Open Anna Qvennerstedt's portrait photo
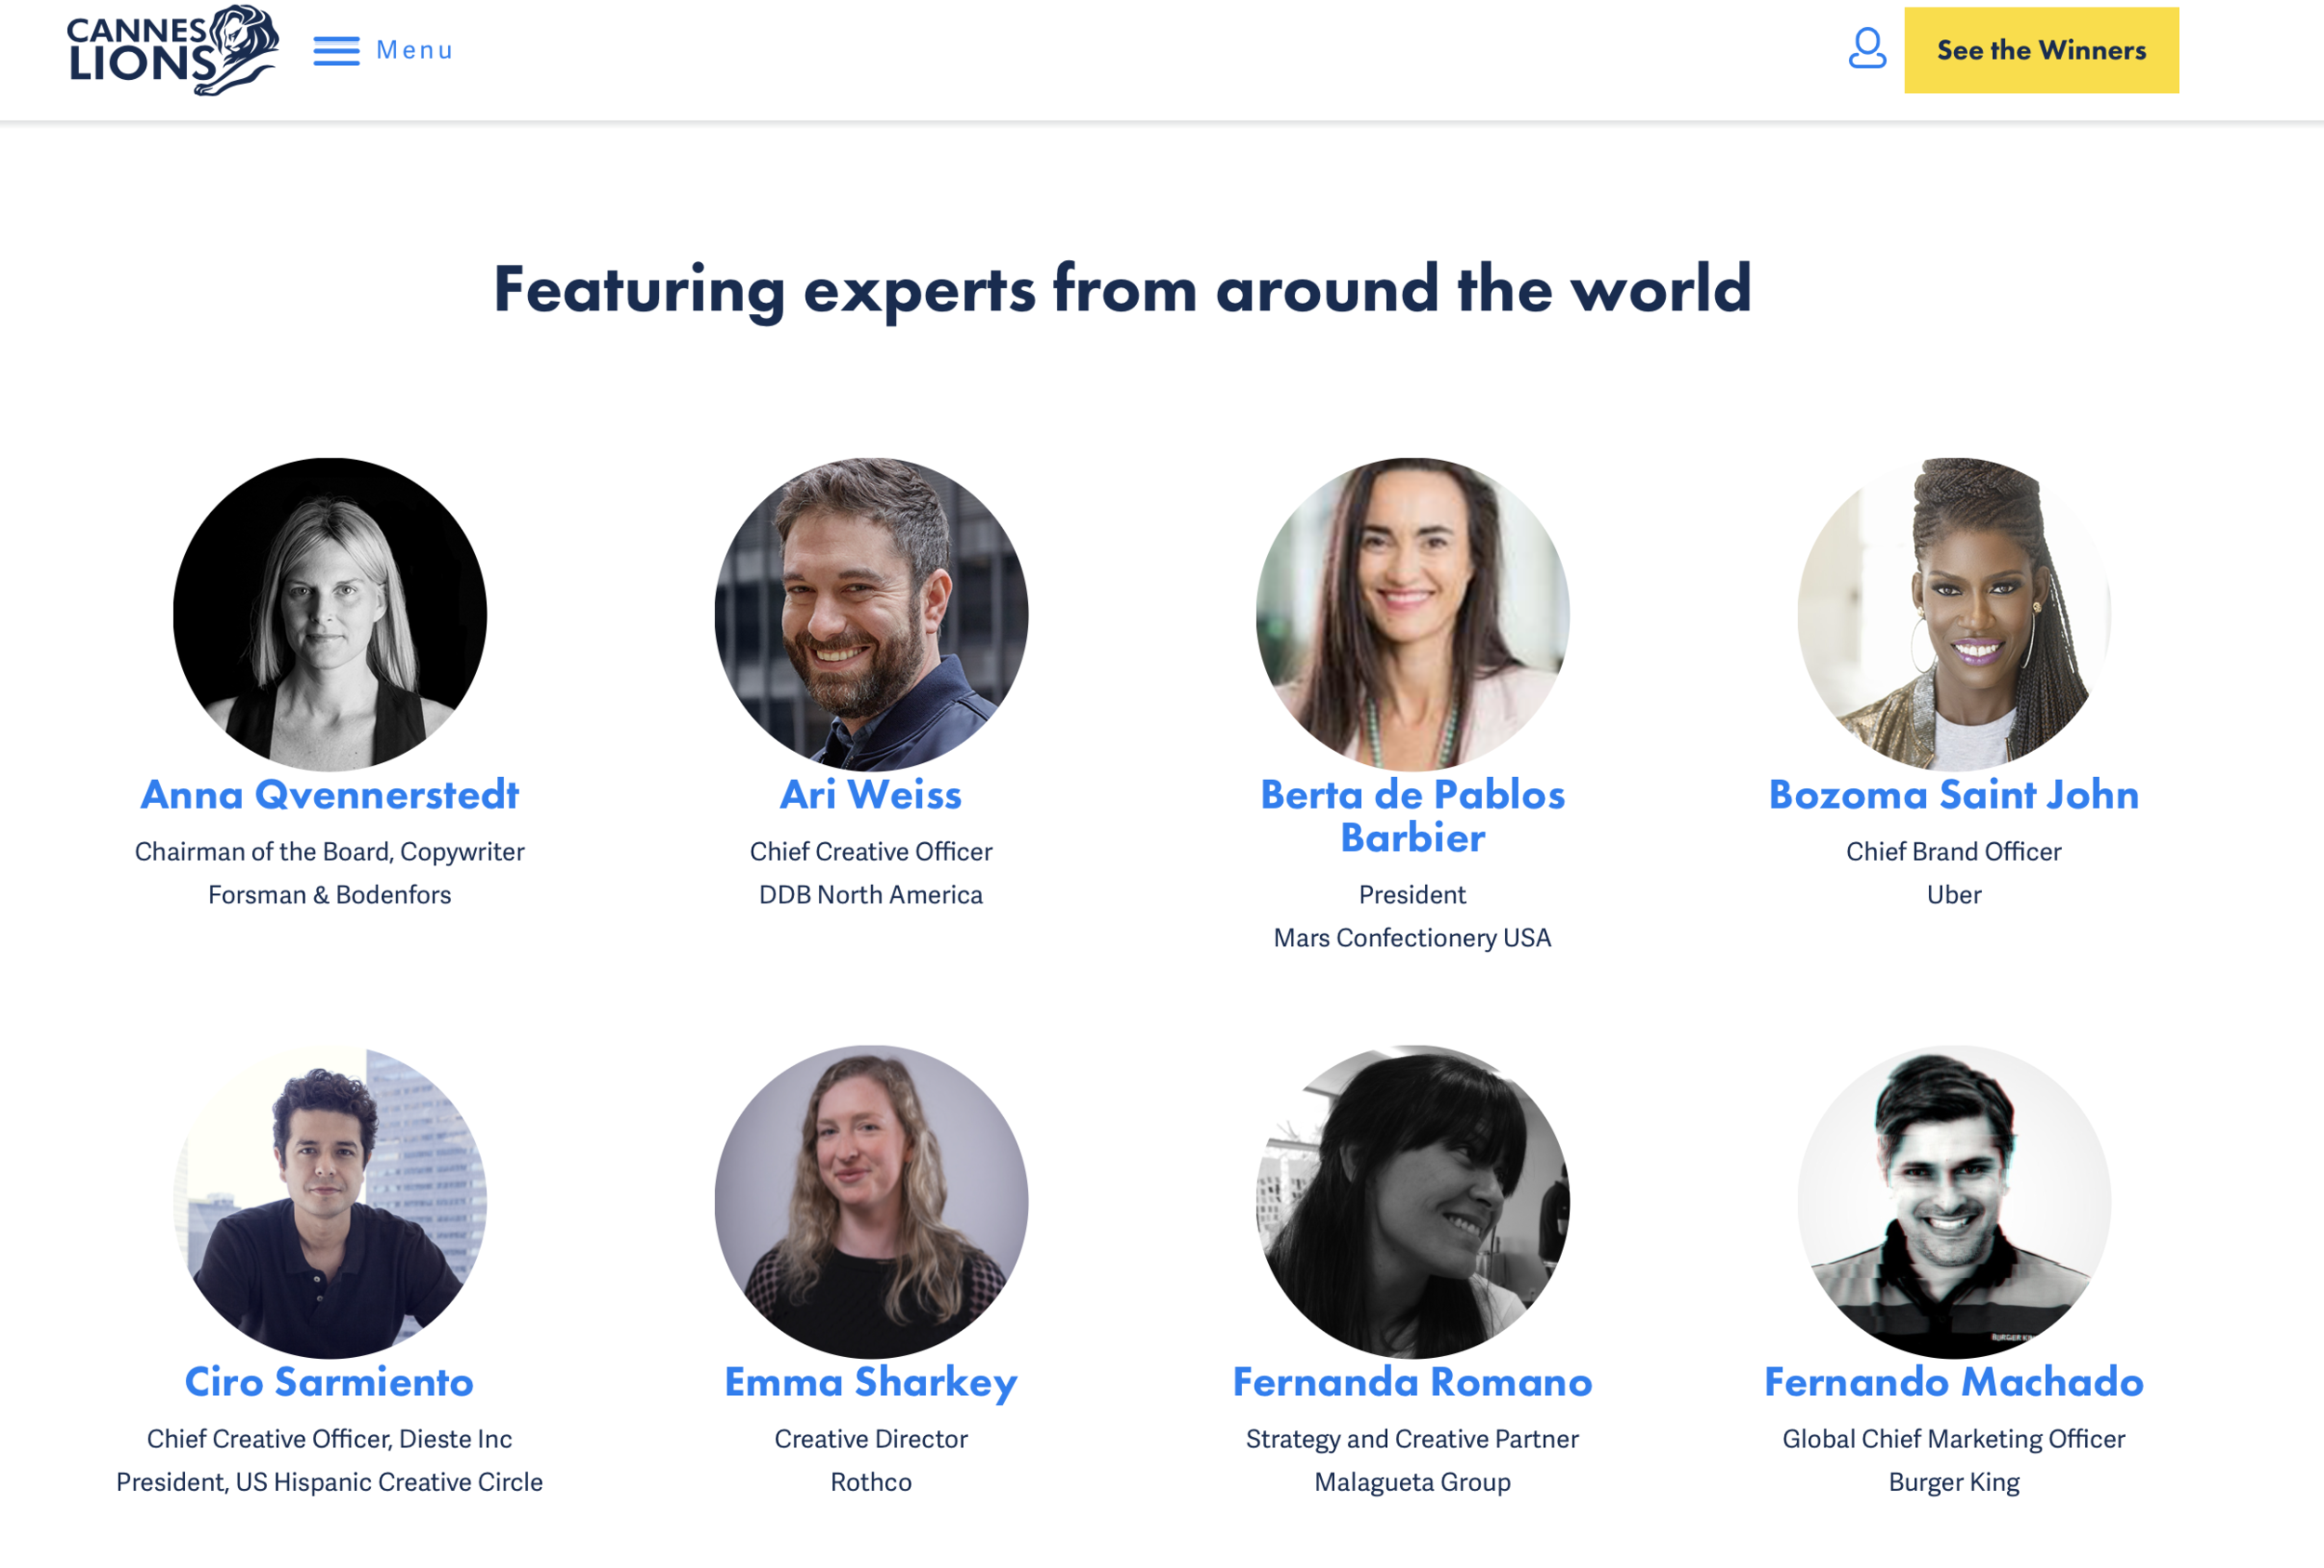2324x1568 pixels. pos(330,614)
